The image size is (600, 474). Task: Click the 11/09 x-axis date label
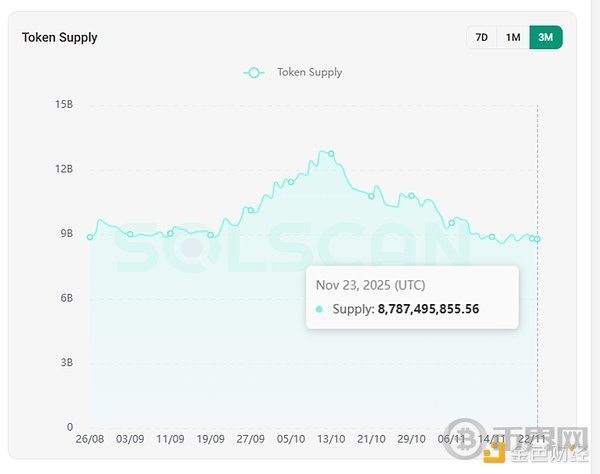pos(170,438)
